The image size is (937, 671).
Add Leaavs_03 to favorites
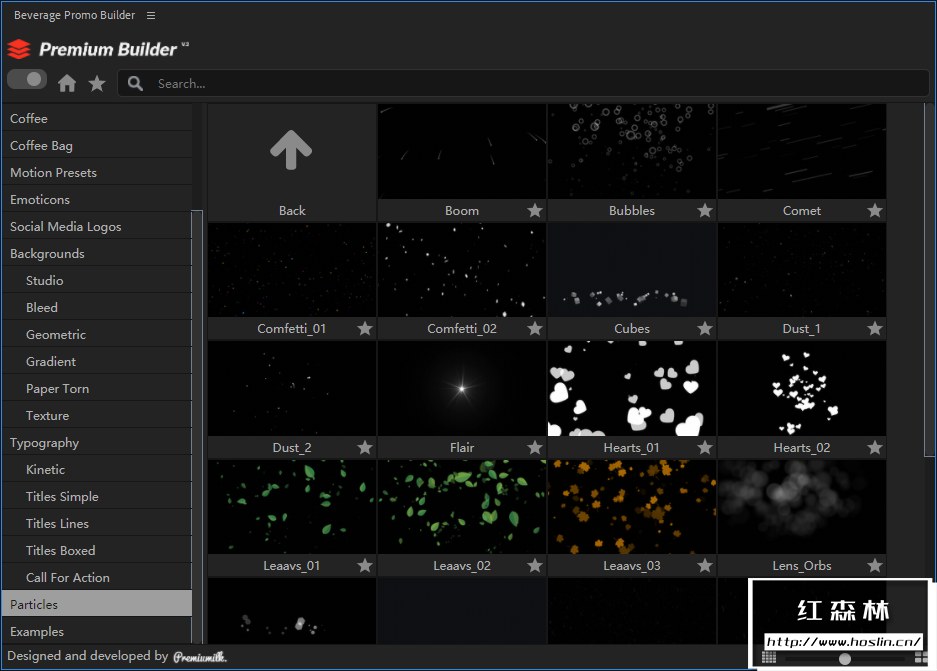coord(705,565)
